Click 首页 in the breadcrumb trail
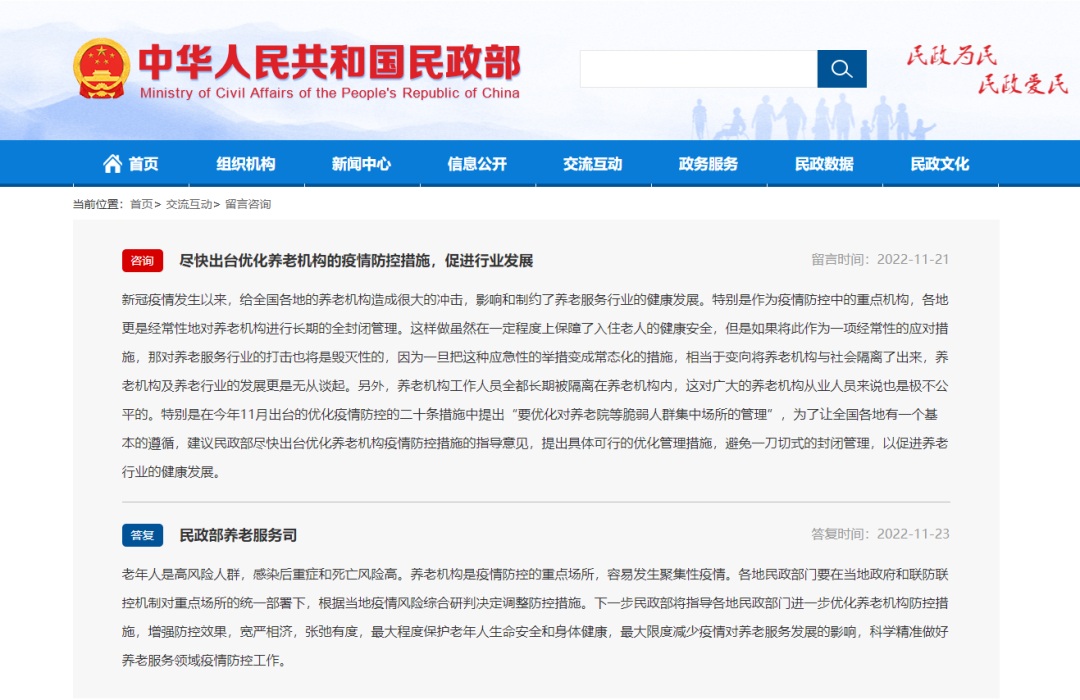 click(141, 204)
